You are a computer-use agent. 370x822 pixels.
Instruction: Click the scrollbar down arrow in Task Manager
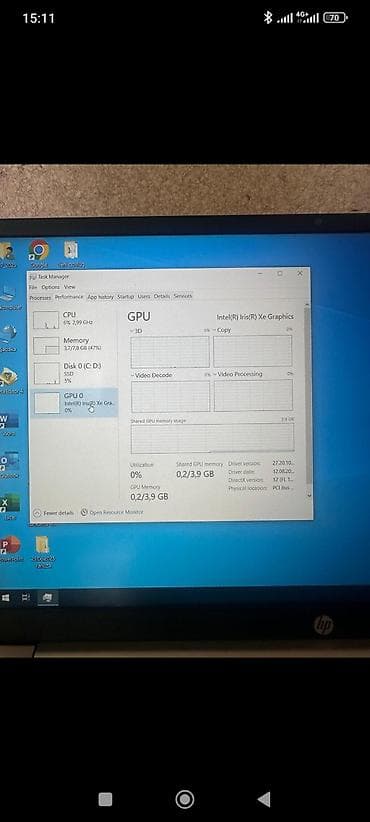(x=308, y=495)
